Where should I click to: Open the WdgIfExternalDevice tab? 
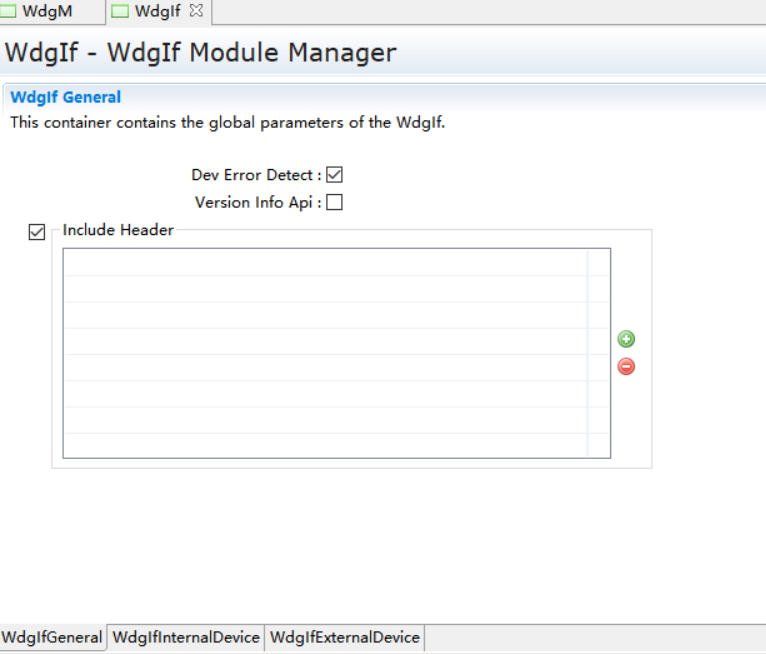(345, 637)
